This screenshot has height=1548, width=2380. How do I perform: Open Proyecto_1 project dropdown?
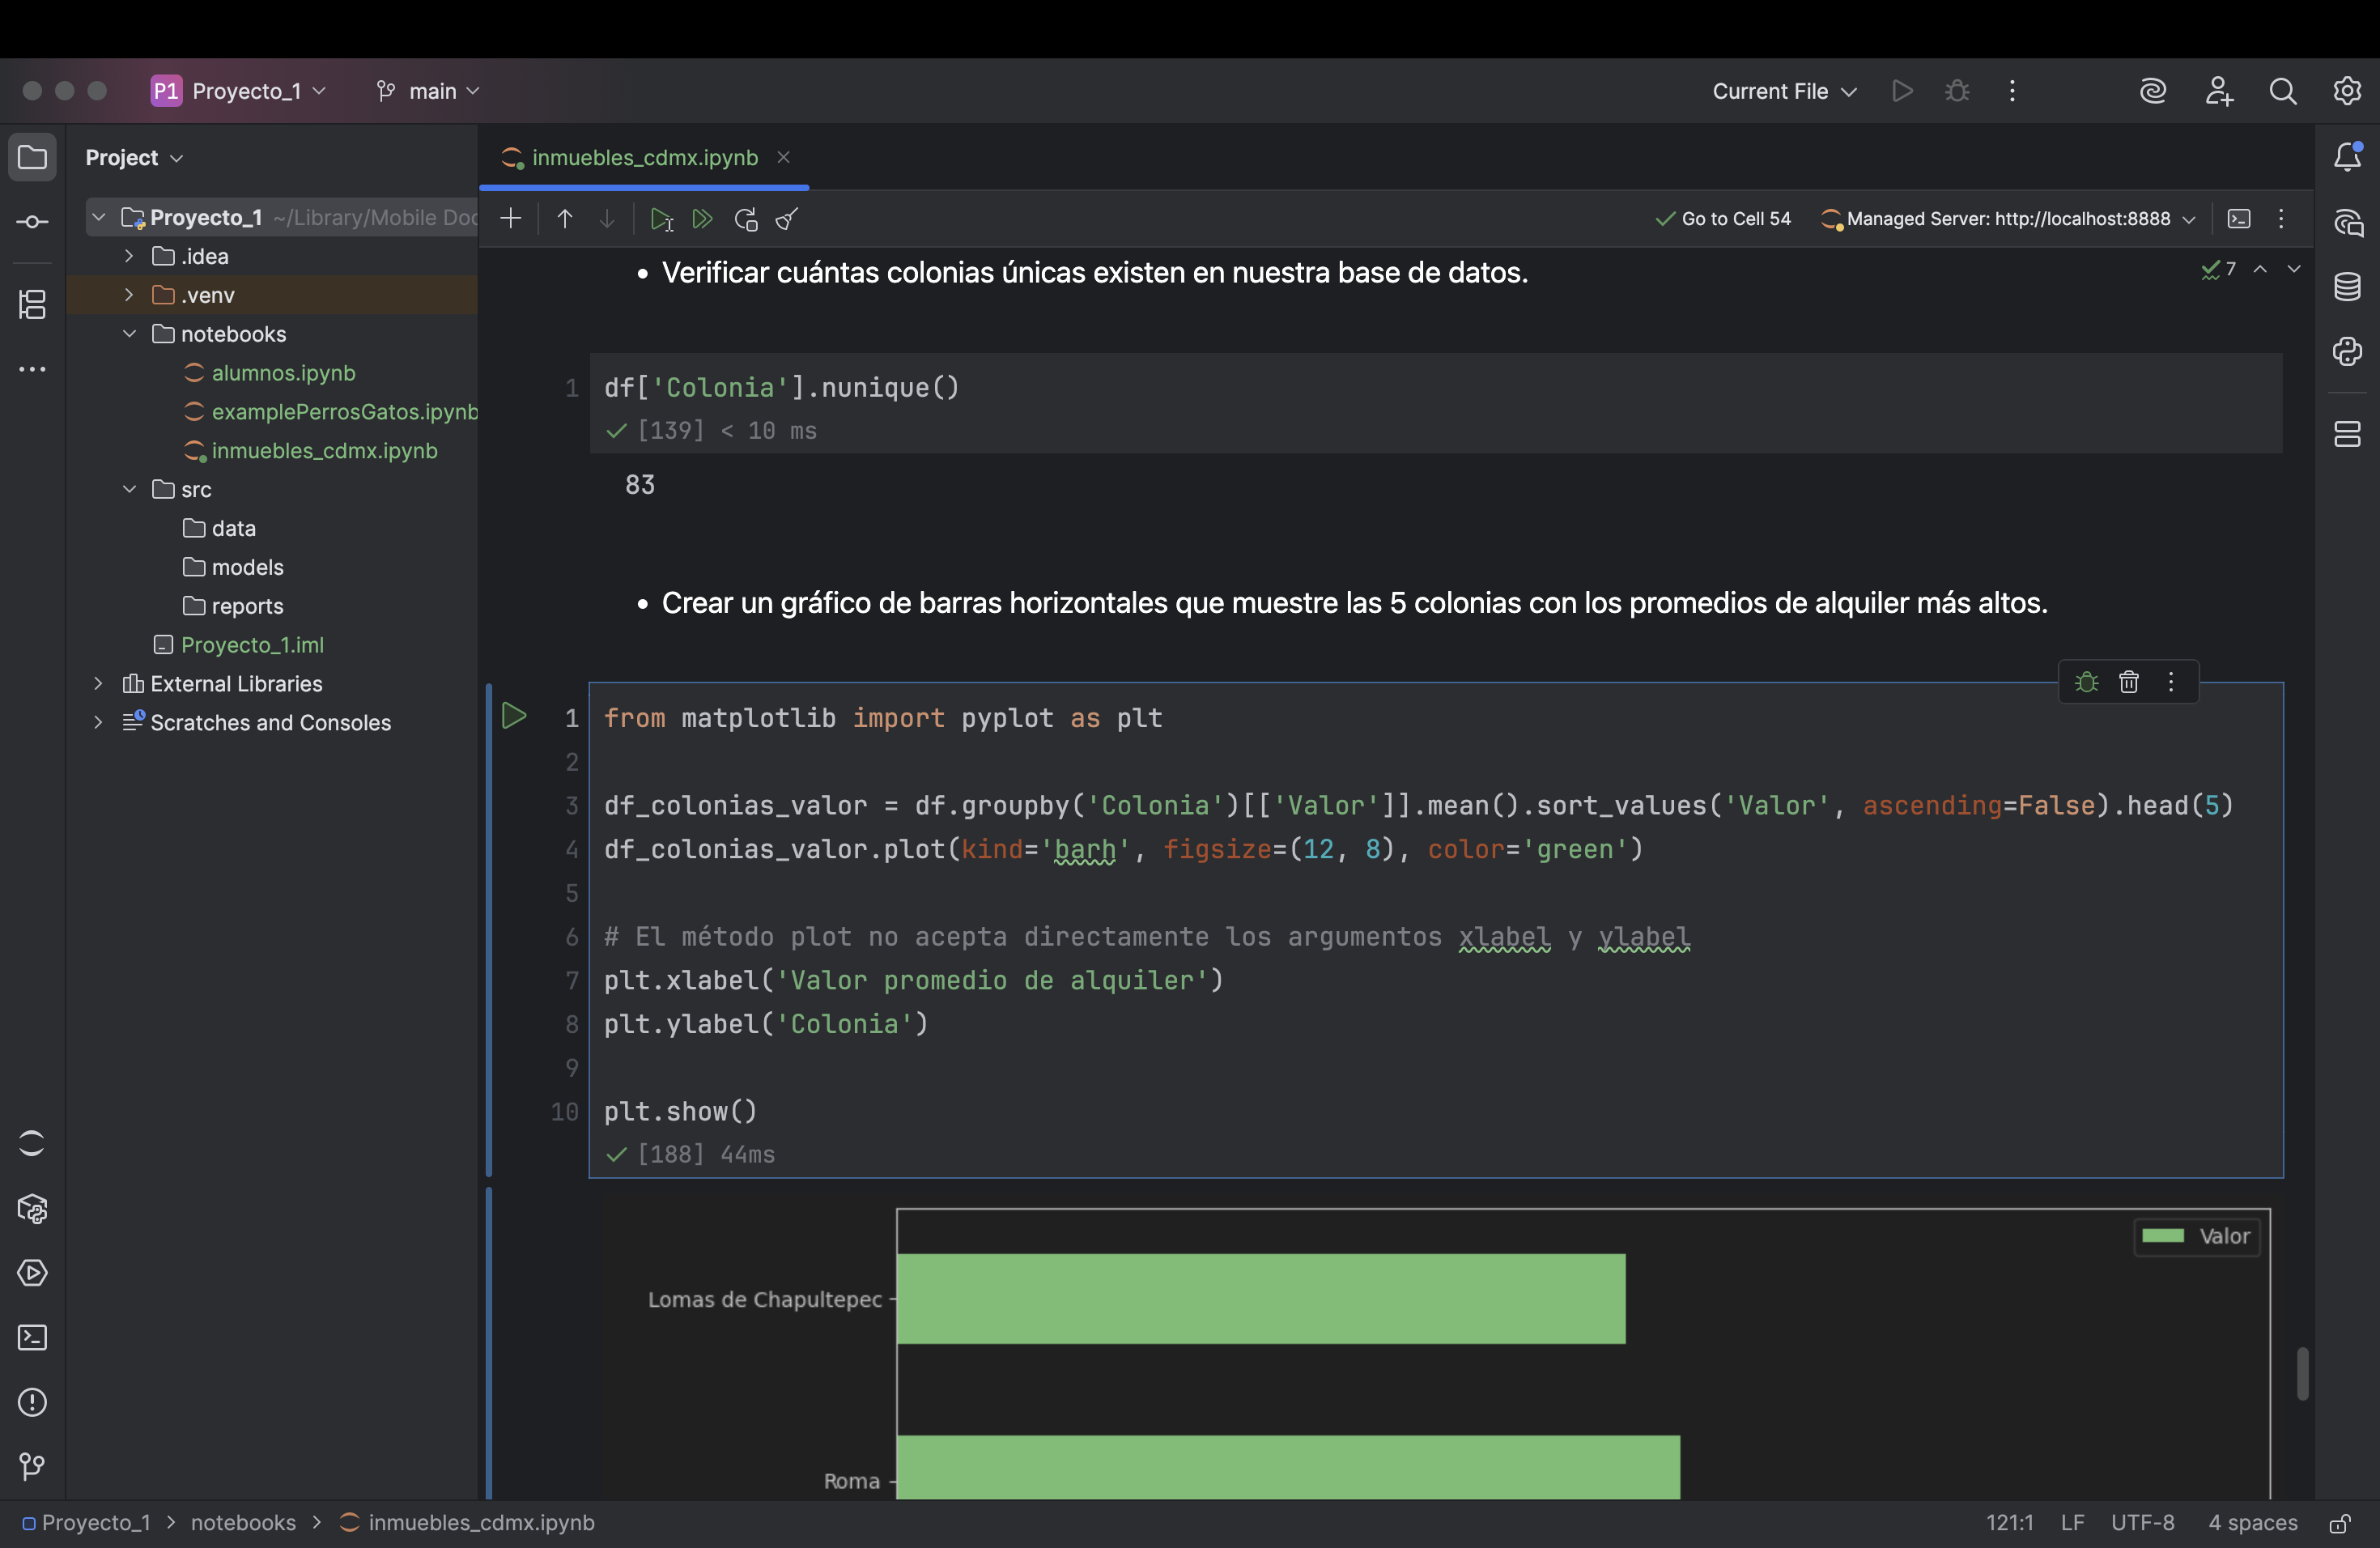239,91
